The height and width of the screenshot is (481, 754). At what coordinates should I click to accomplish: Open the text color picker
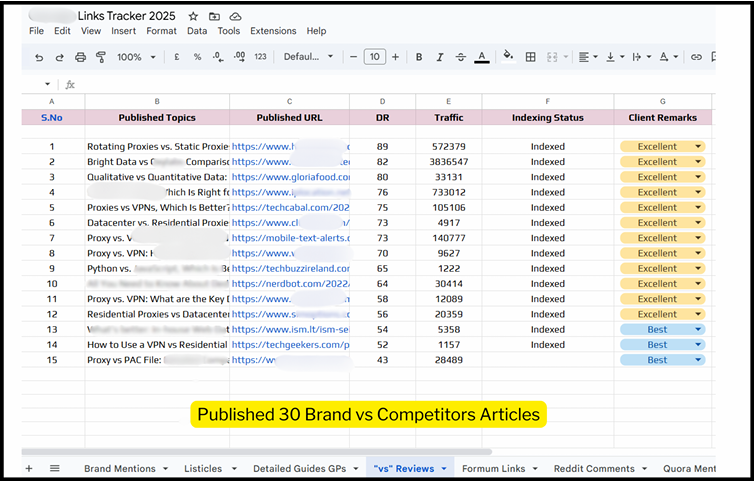pyautogui.click(x=481, y=57)
